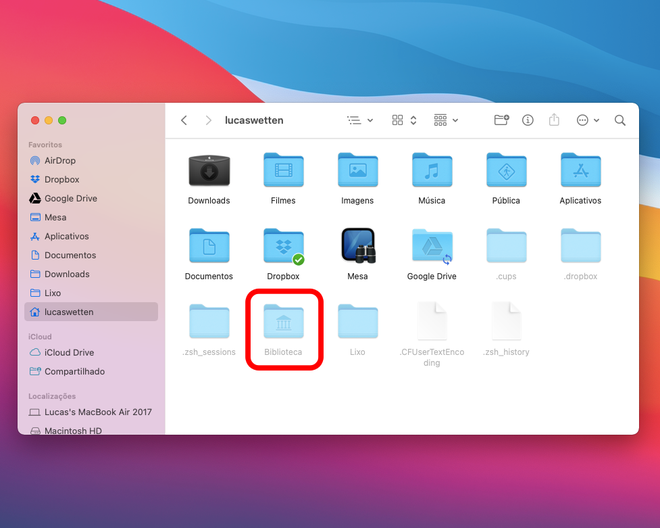This screenshot has height=528, width=660.
Task: Close the Finder window red button
Action: (35, 120)
